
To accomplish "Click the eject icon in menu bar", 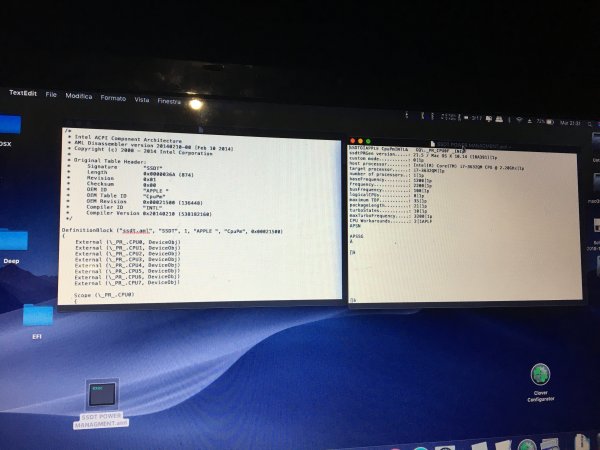I will (x=530, y=121).
